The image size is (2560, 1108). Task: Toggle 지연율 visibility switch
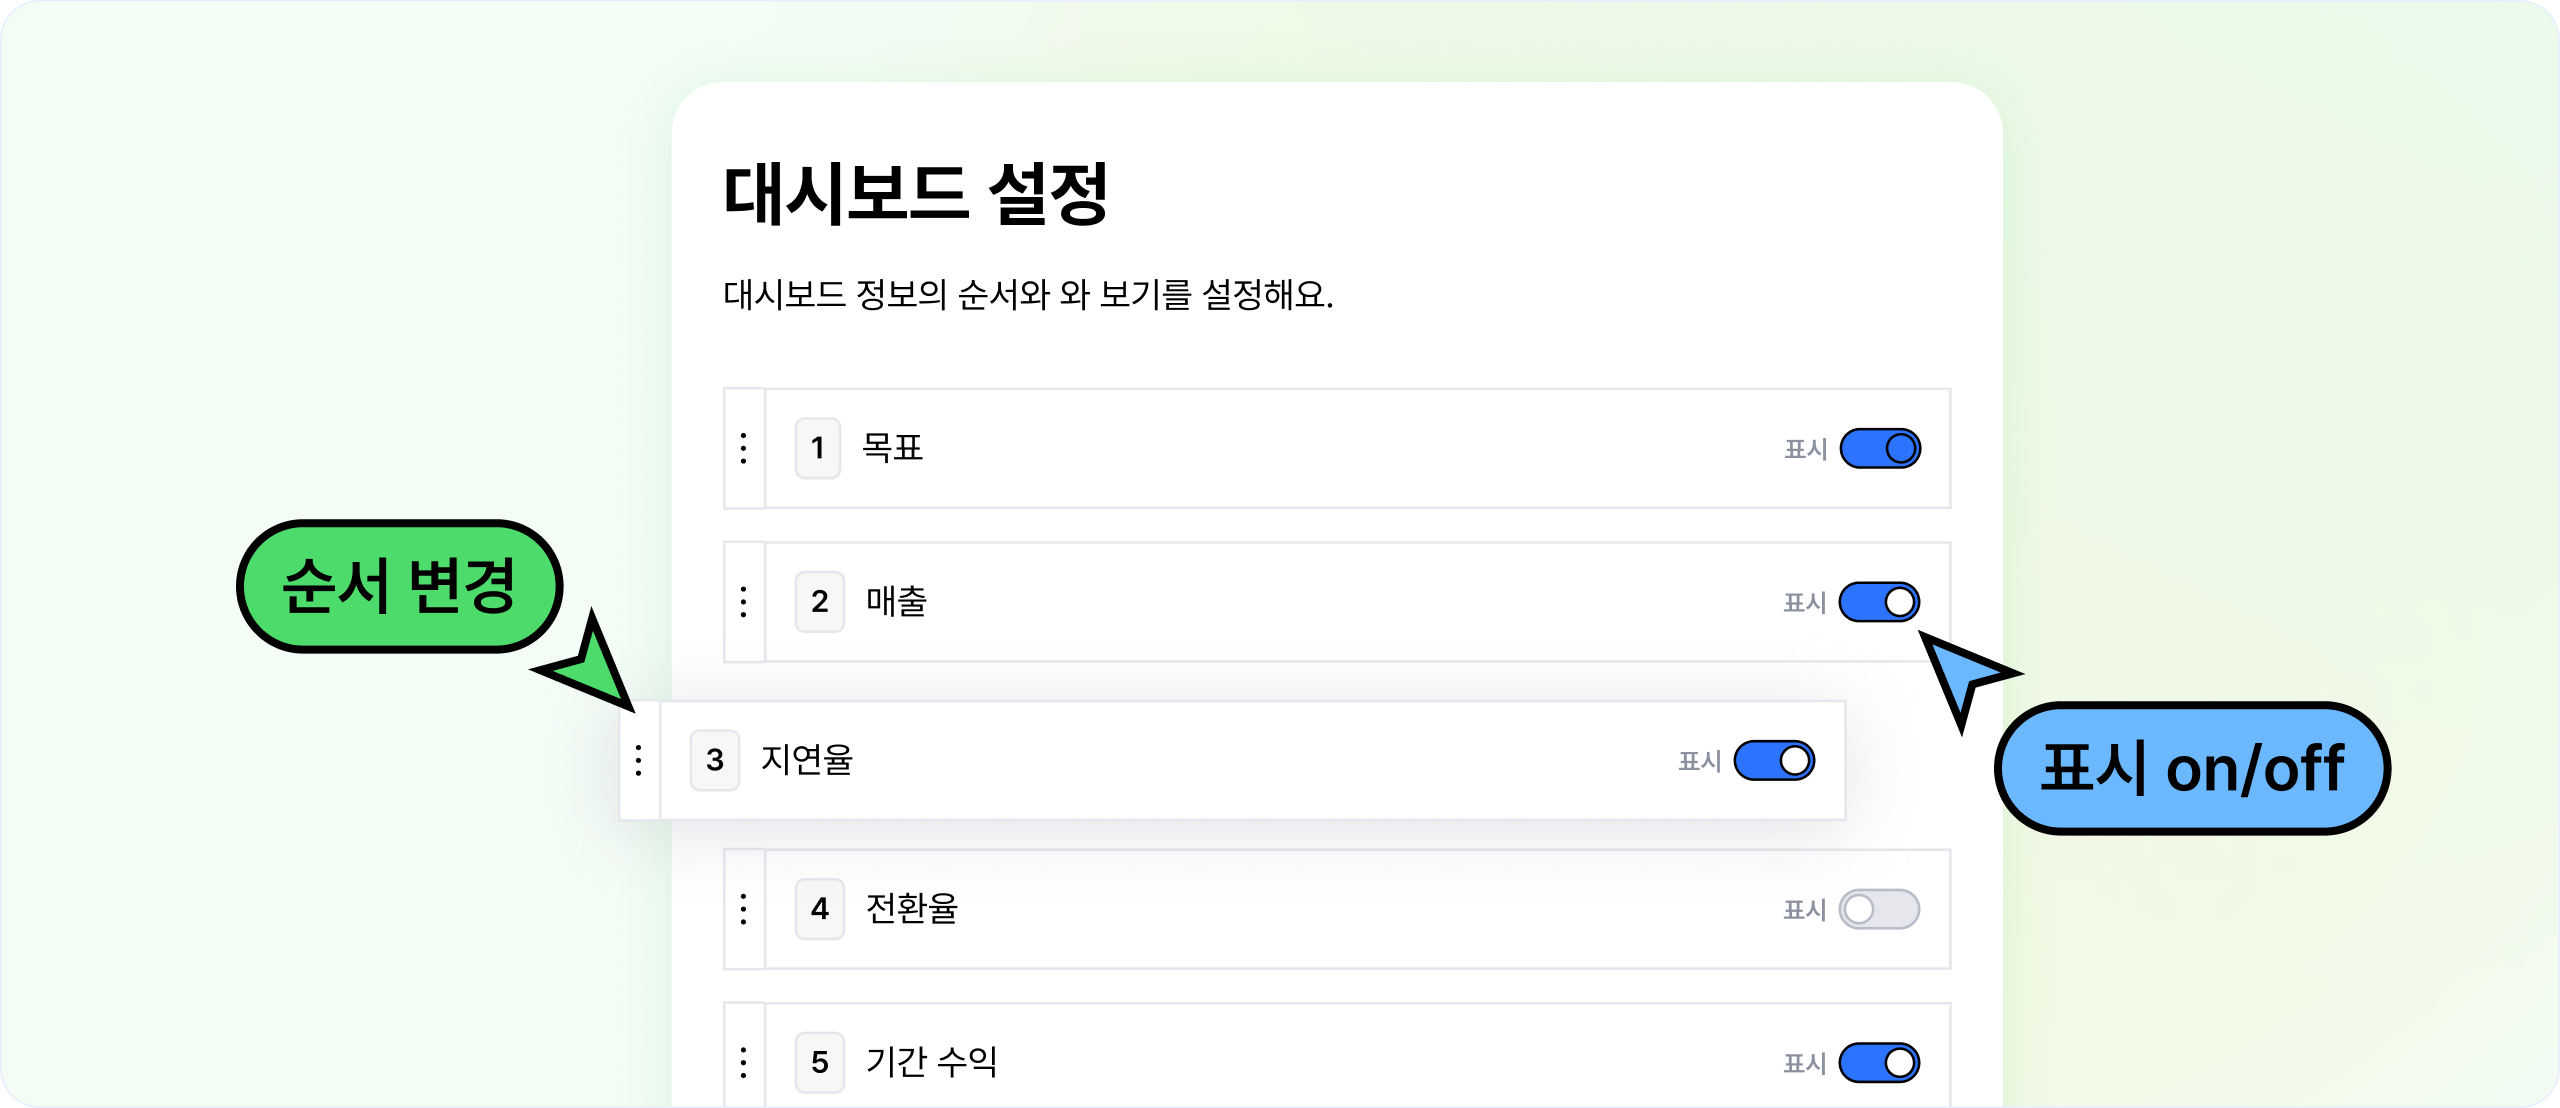point(1774,760)
